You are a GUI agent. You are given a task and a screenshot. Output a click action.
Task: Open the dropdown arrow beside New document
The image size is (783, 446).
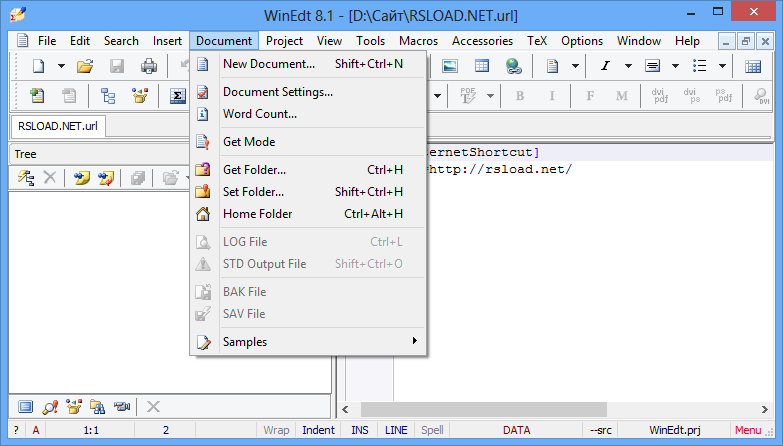[x=61, y=65]
